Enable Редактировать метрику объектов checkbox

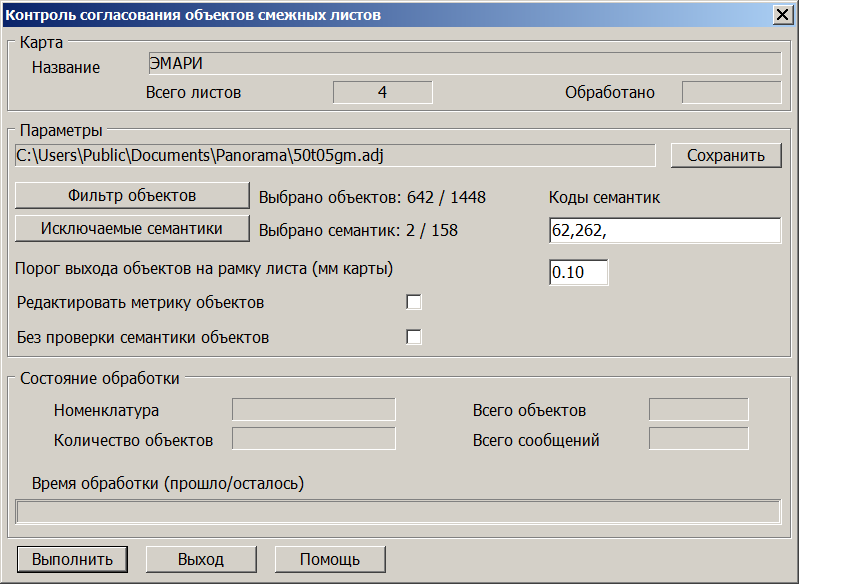414,302
